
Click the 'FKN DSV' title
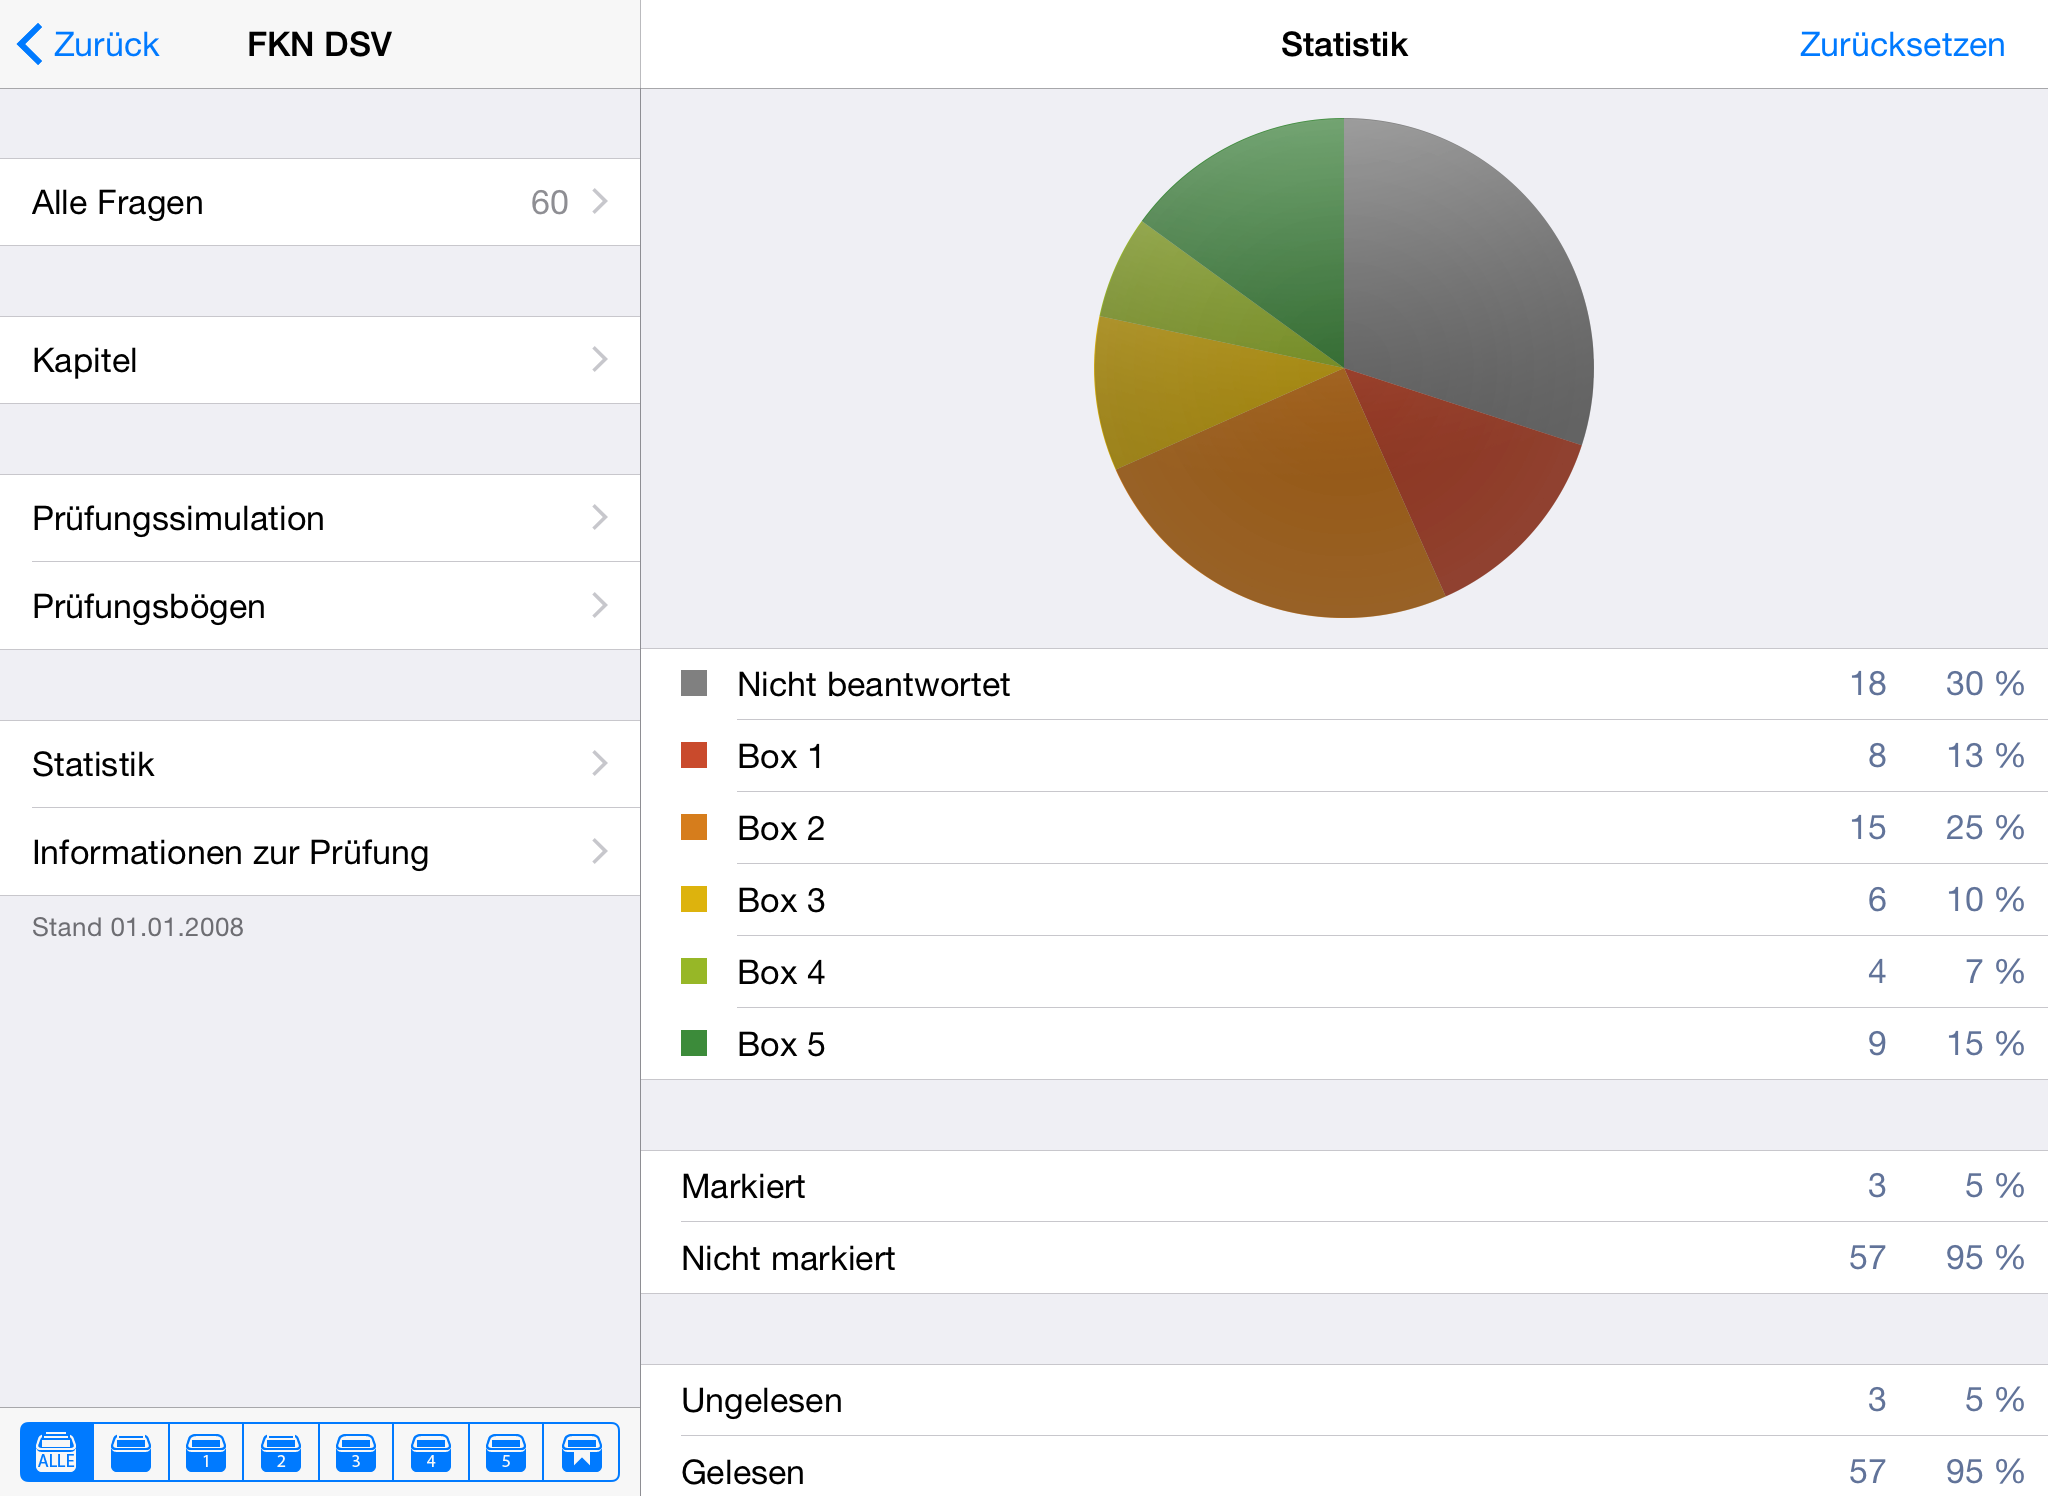(319, 44)
